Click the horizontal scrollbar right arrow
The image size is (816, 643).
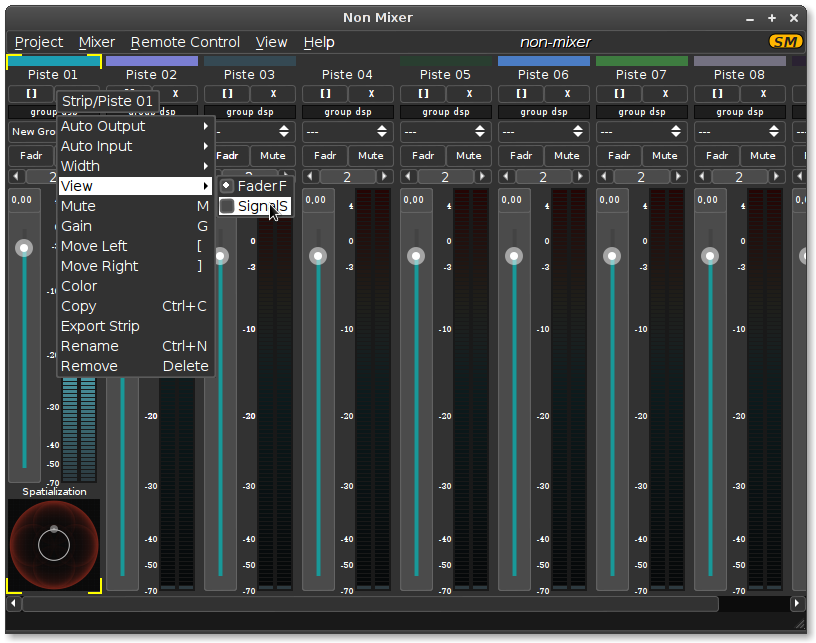[x=797, y=604]
